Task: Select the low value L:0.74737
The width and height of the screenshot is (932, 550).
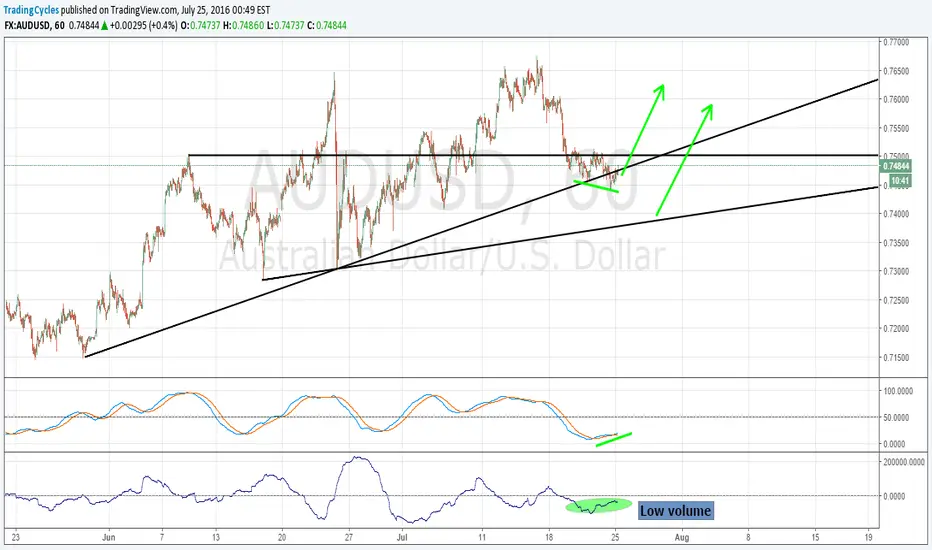Action: [x=285, y=26]
